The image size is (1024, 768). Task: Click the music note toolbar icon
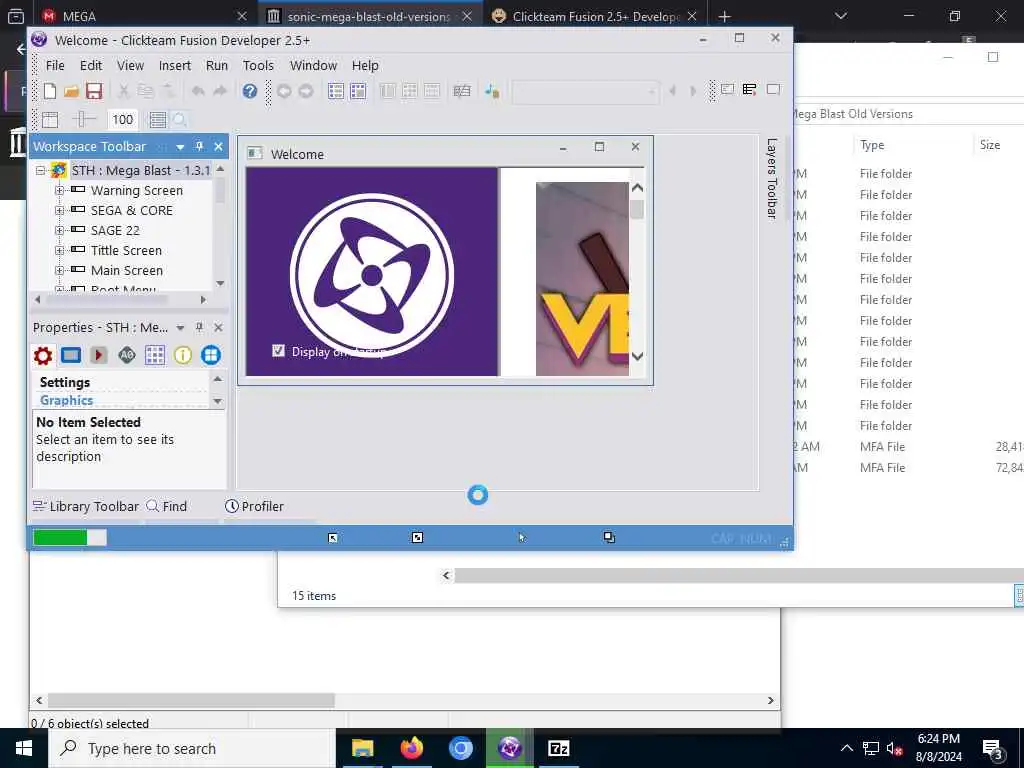point(492,91)
